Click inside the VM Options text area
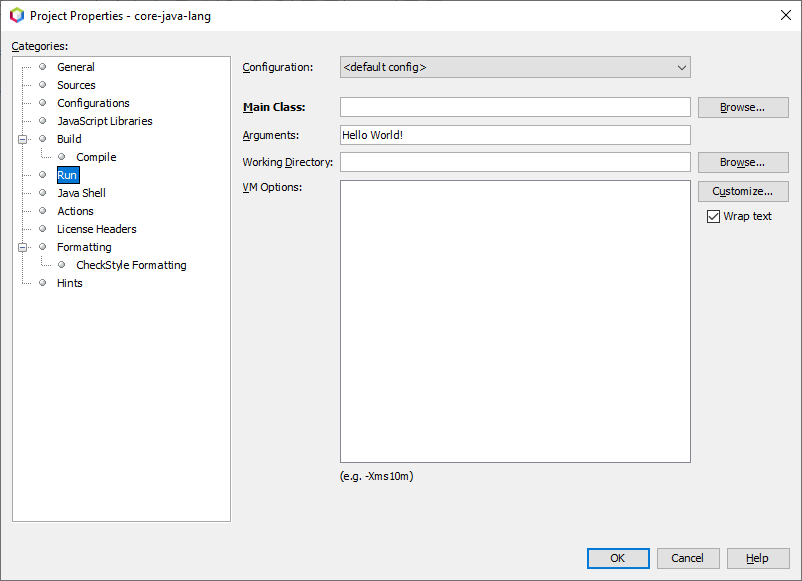The width and height of the screenshot is (802, 581). coord(515,321)
